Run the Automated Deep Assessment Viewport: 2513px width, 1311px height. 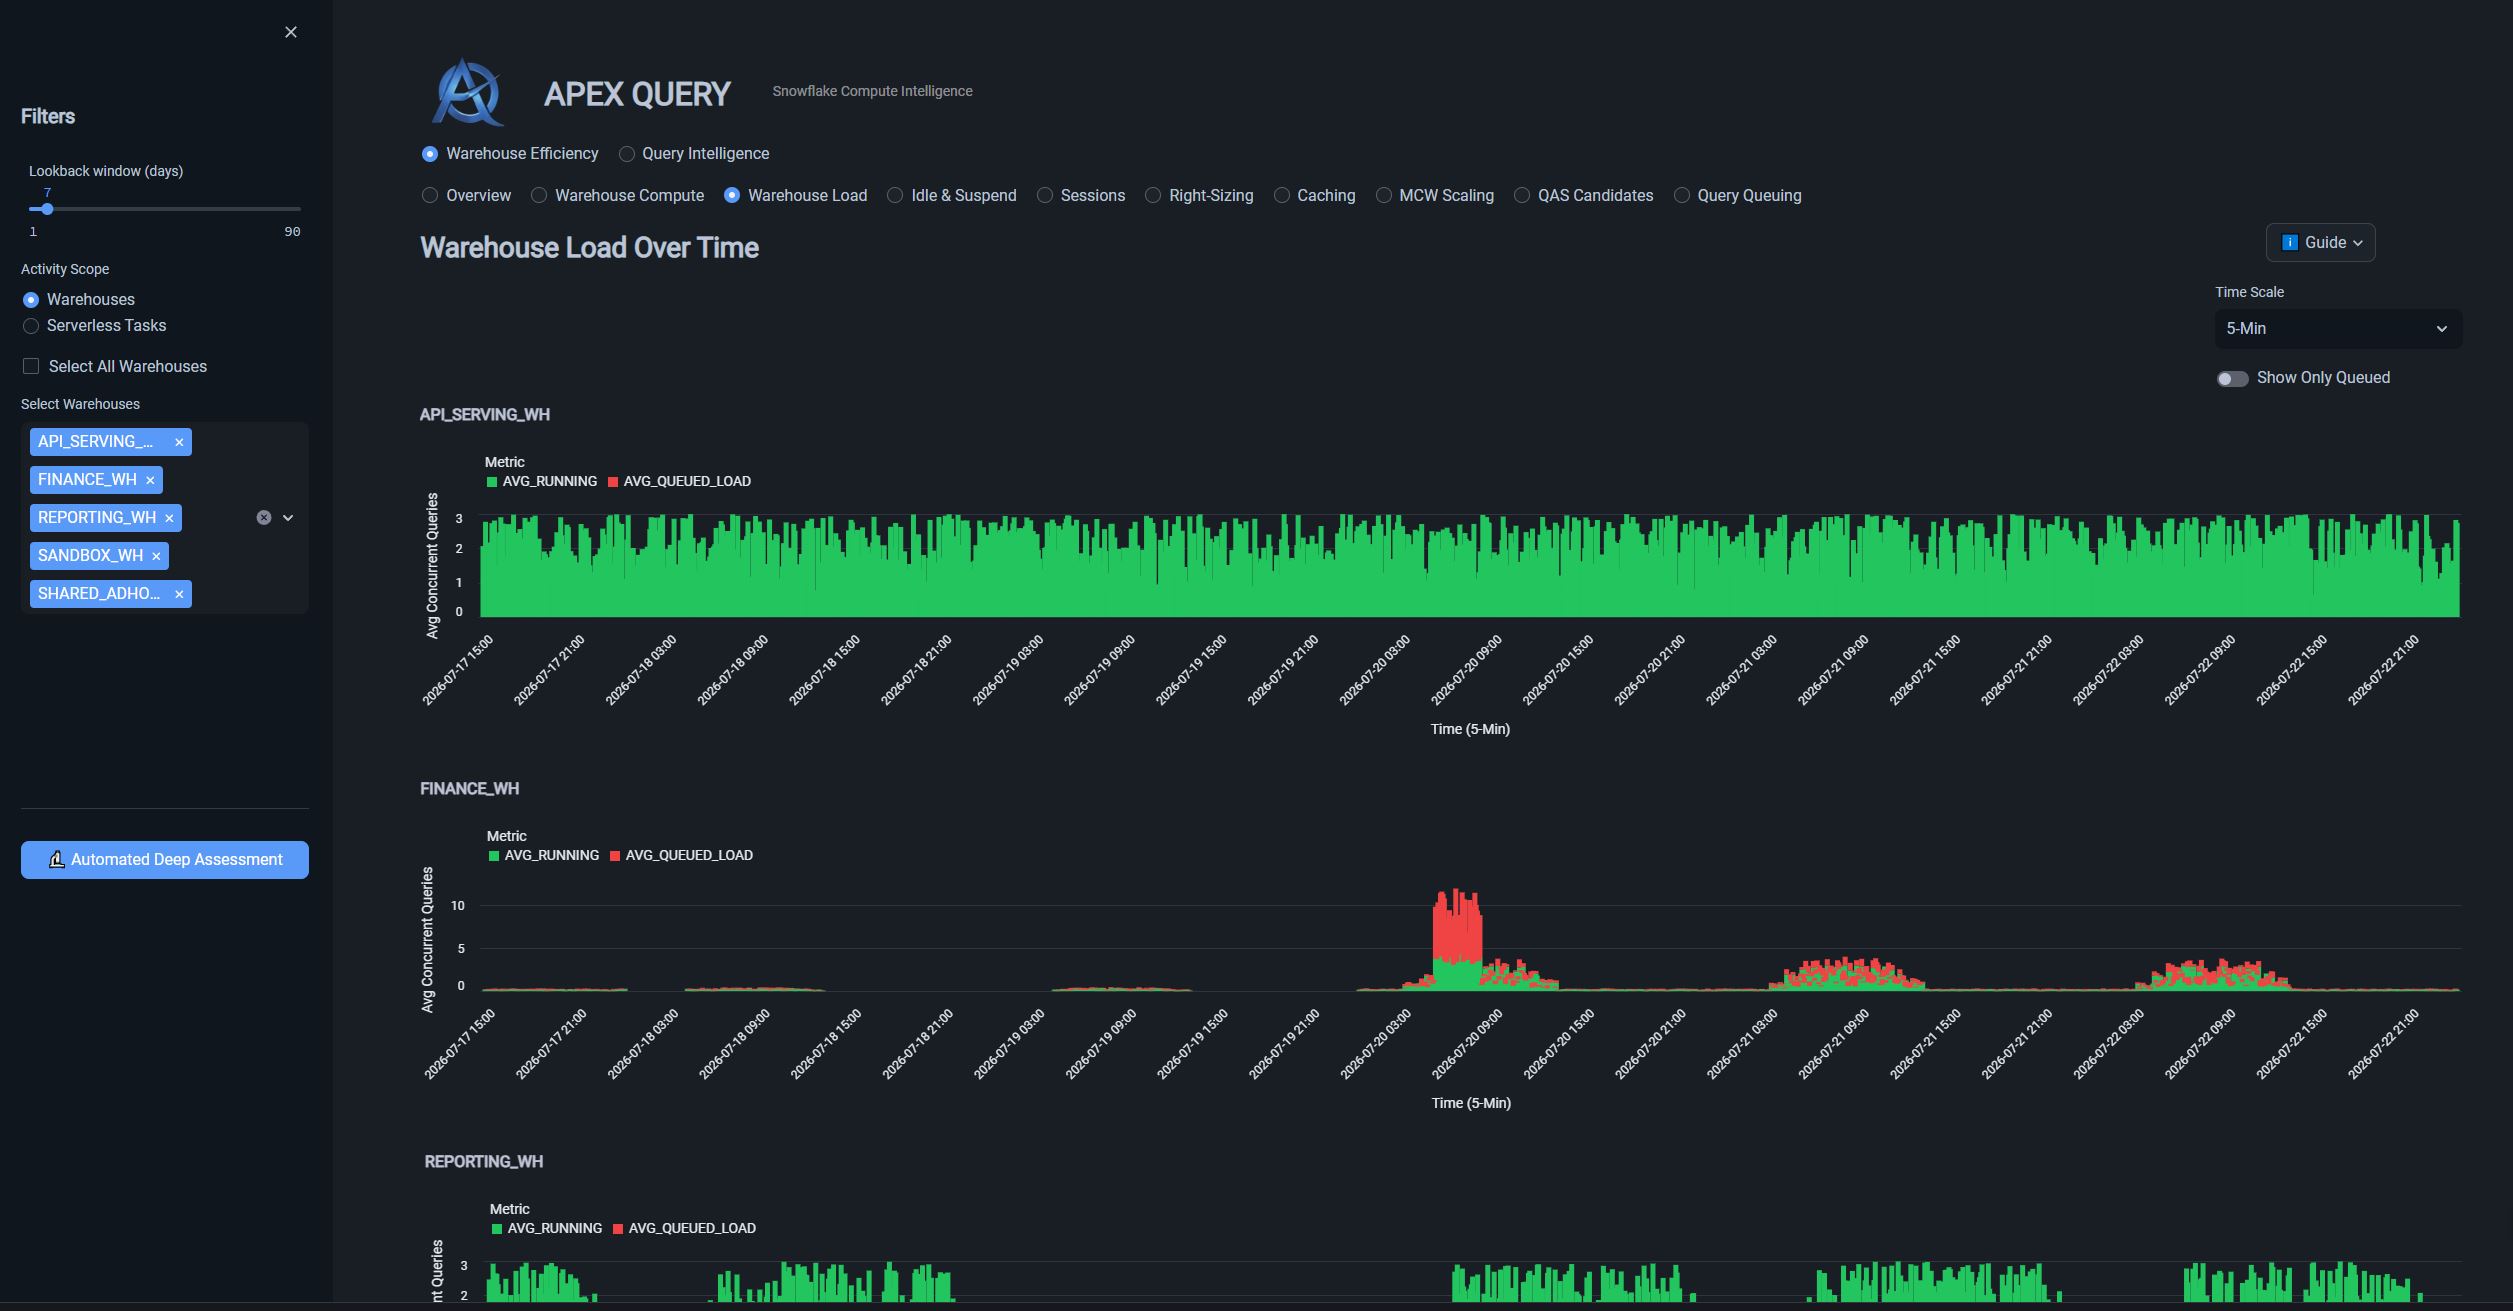pyautogui.click(x=165, y=860)
